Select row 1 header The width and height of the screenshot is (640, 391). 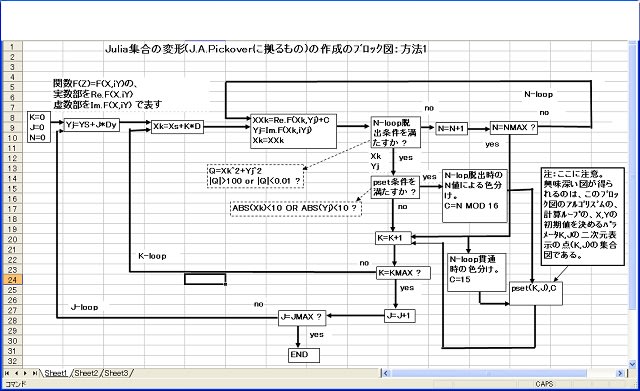click(x=12, y=47)
